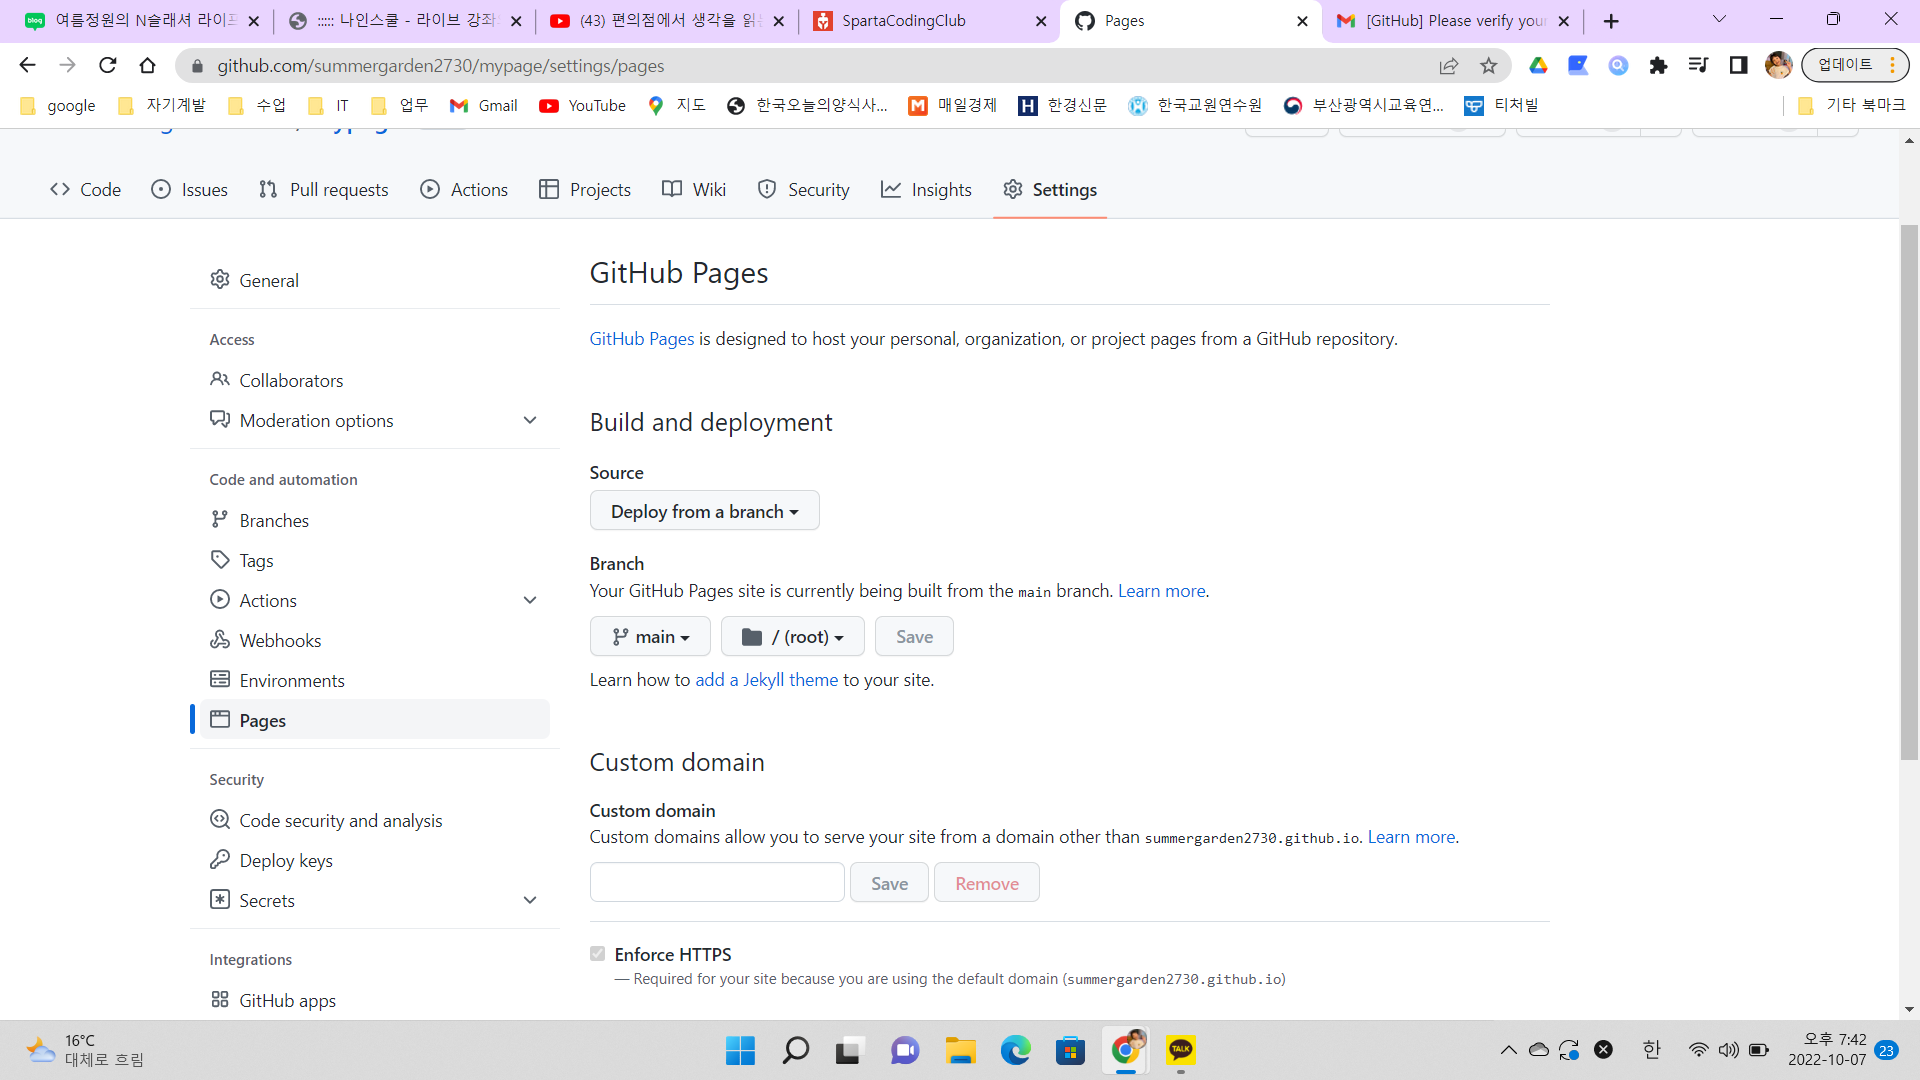
Task: Open the YouTube bookmark
Action: (582, 106)
